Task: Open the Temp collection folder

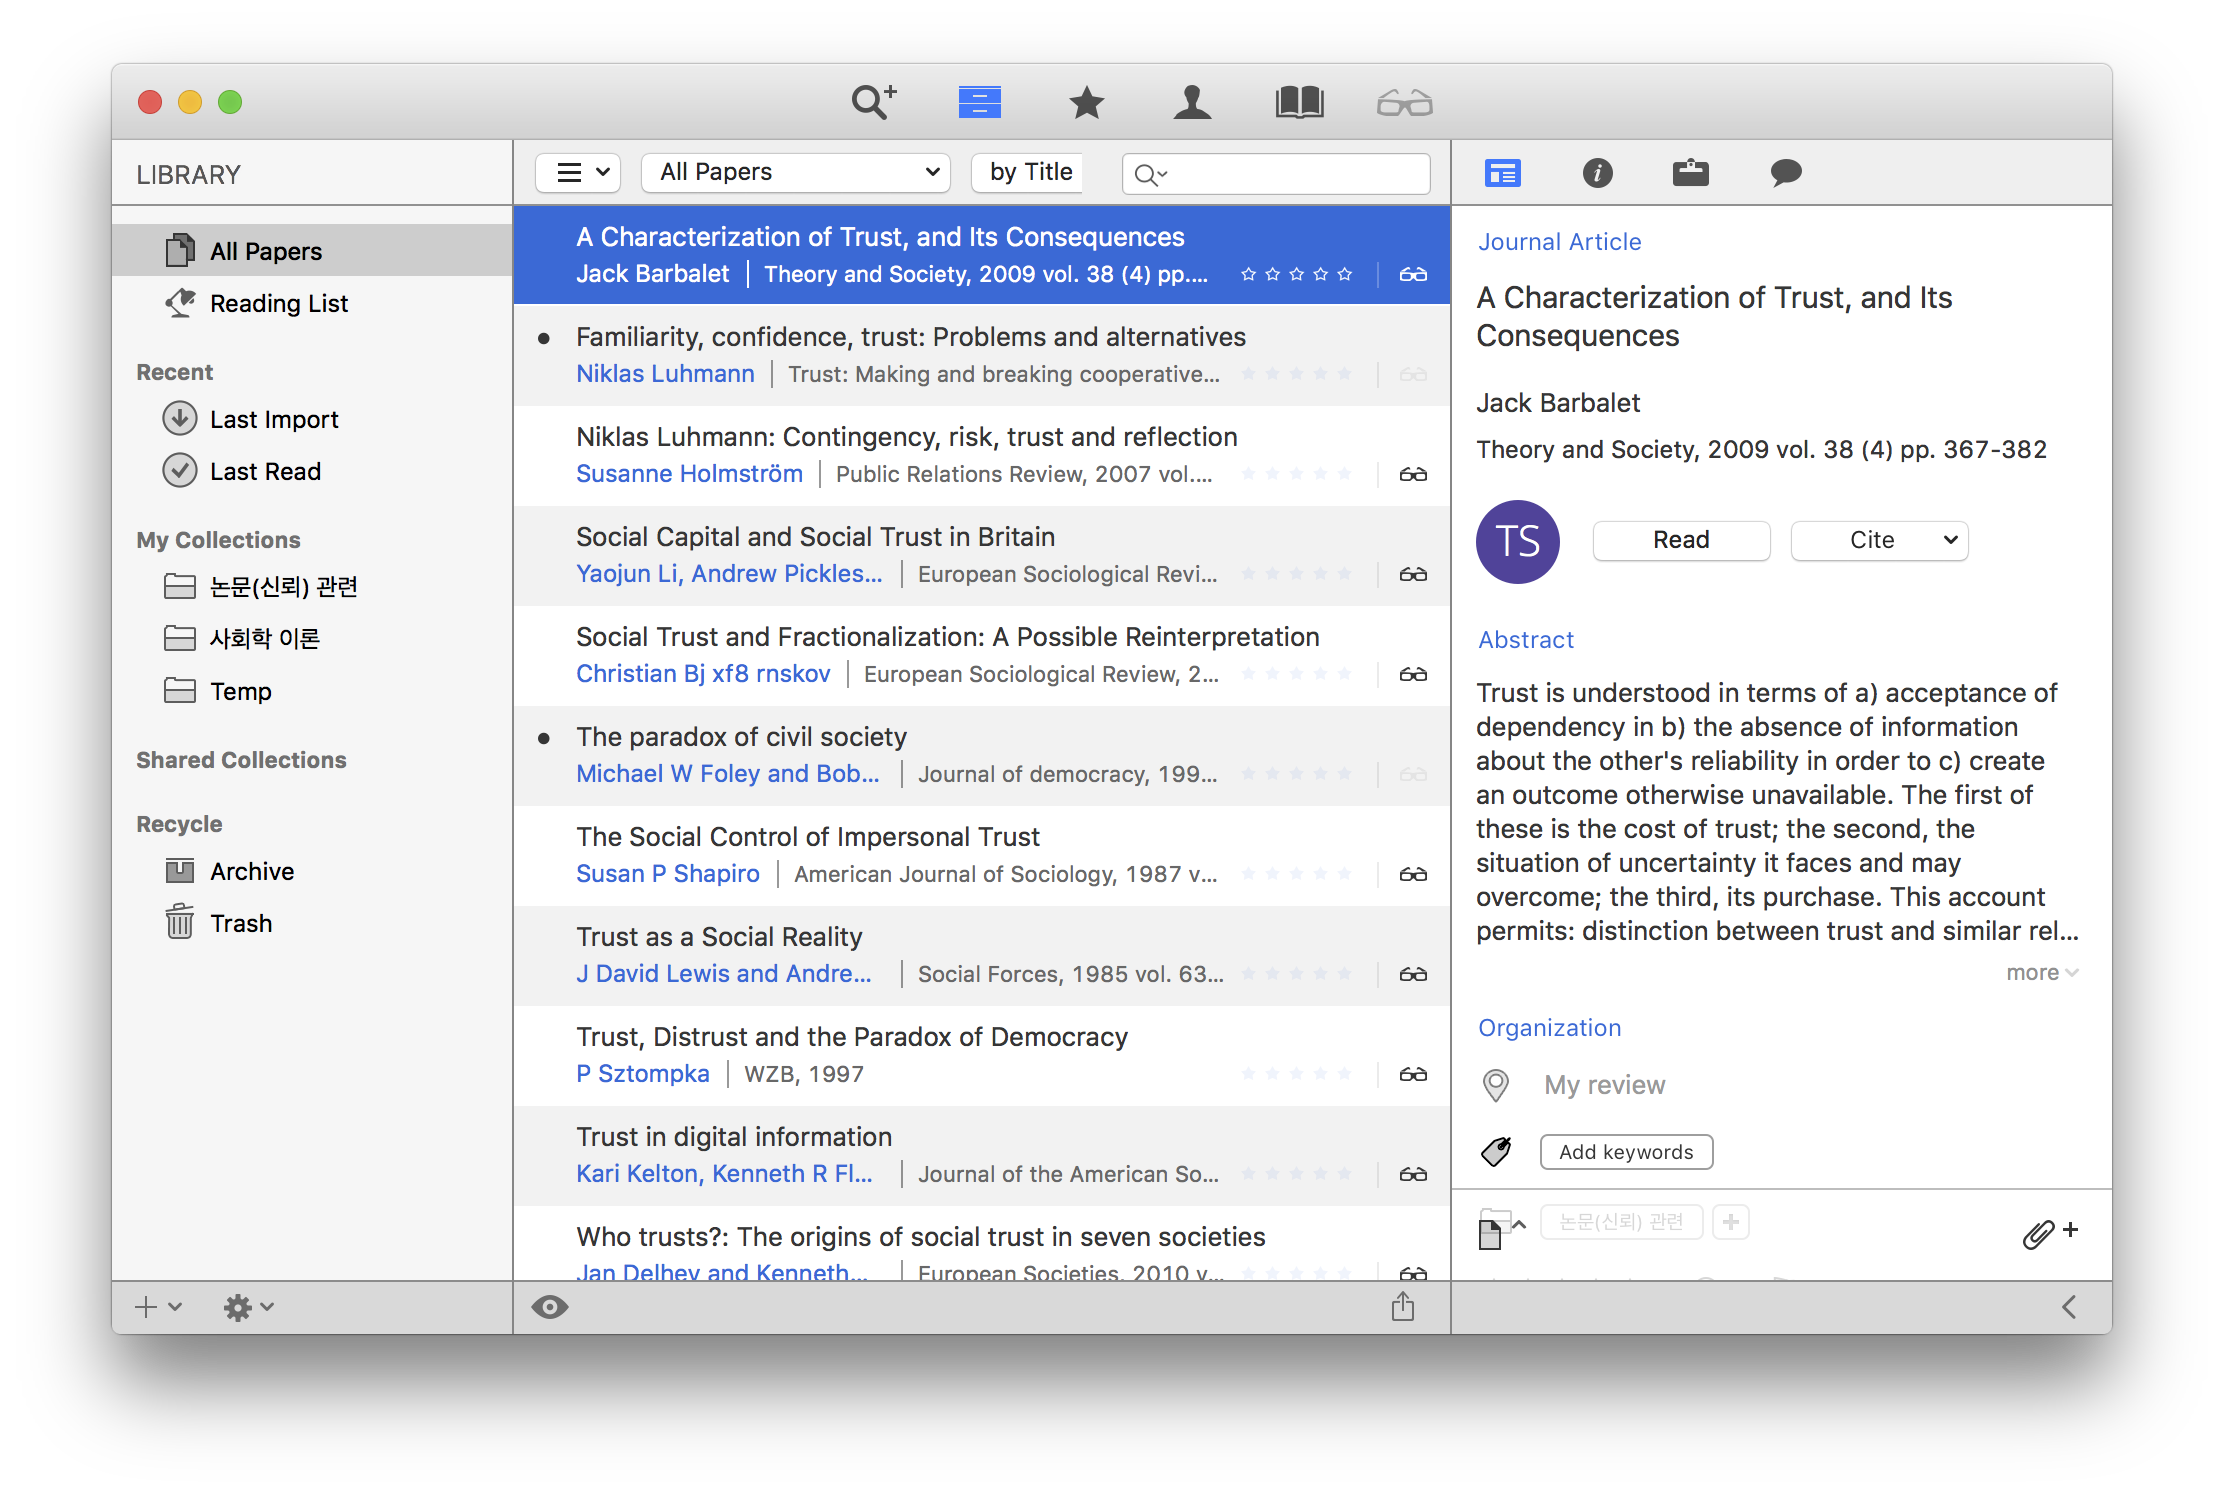Action: click(312, 691)
